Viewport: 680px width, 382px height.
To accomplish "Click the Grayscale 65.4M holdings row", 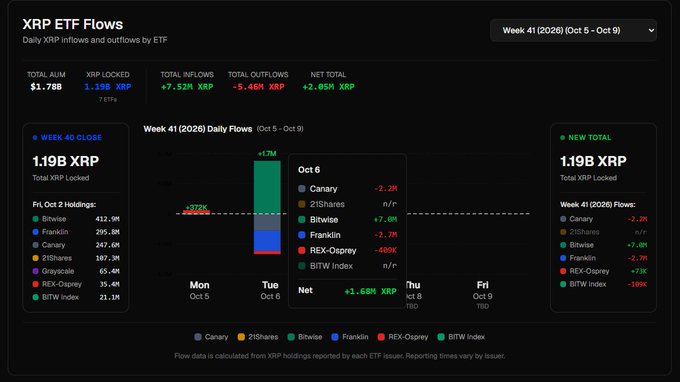I will click(76, 271).
